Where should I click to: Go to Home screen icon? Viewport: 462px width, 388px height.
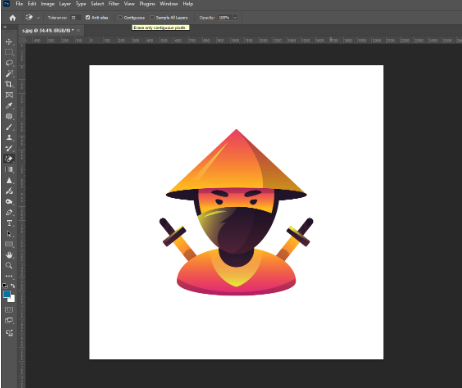(12, 18)
